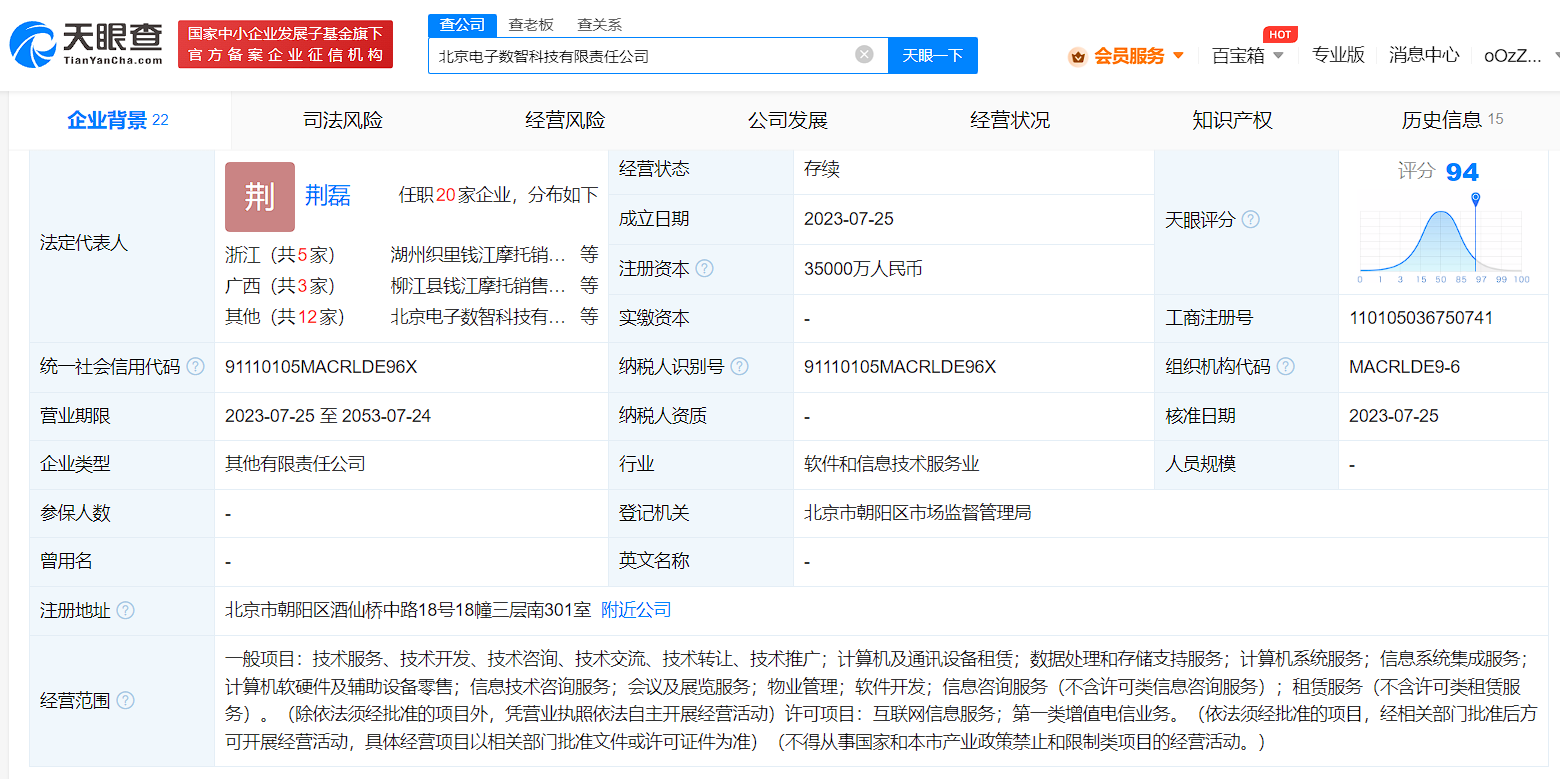Click the 存续 business status value
Screen dimensions: 1560x779
[x=822, y=169]
